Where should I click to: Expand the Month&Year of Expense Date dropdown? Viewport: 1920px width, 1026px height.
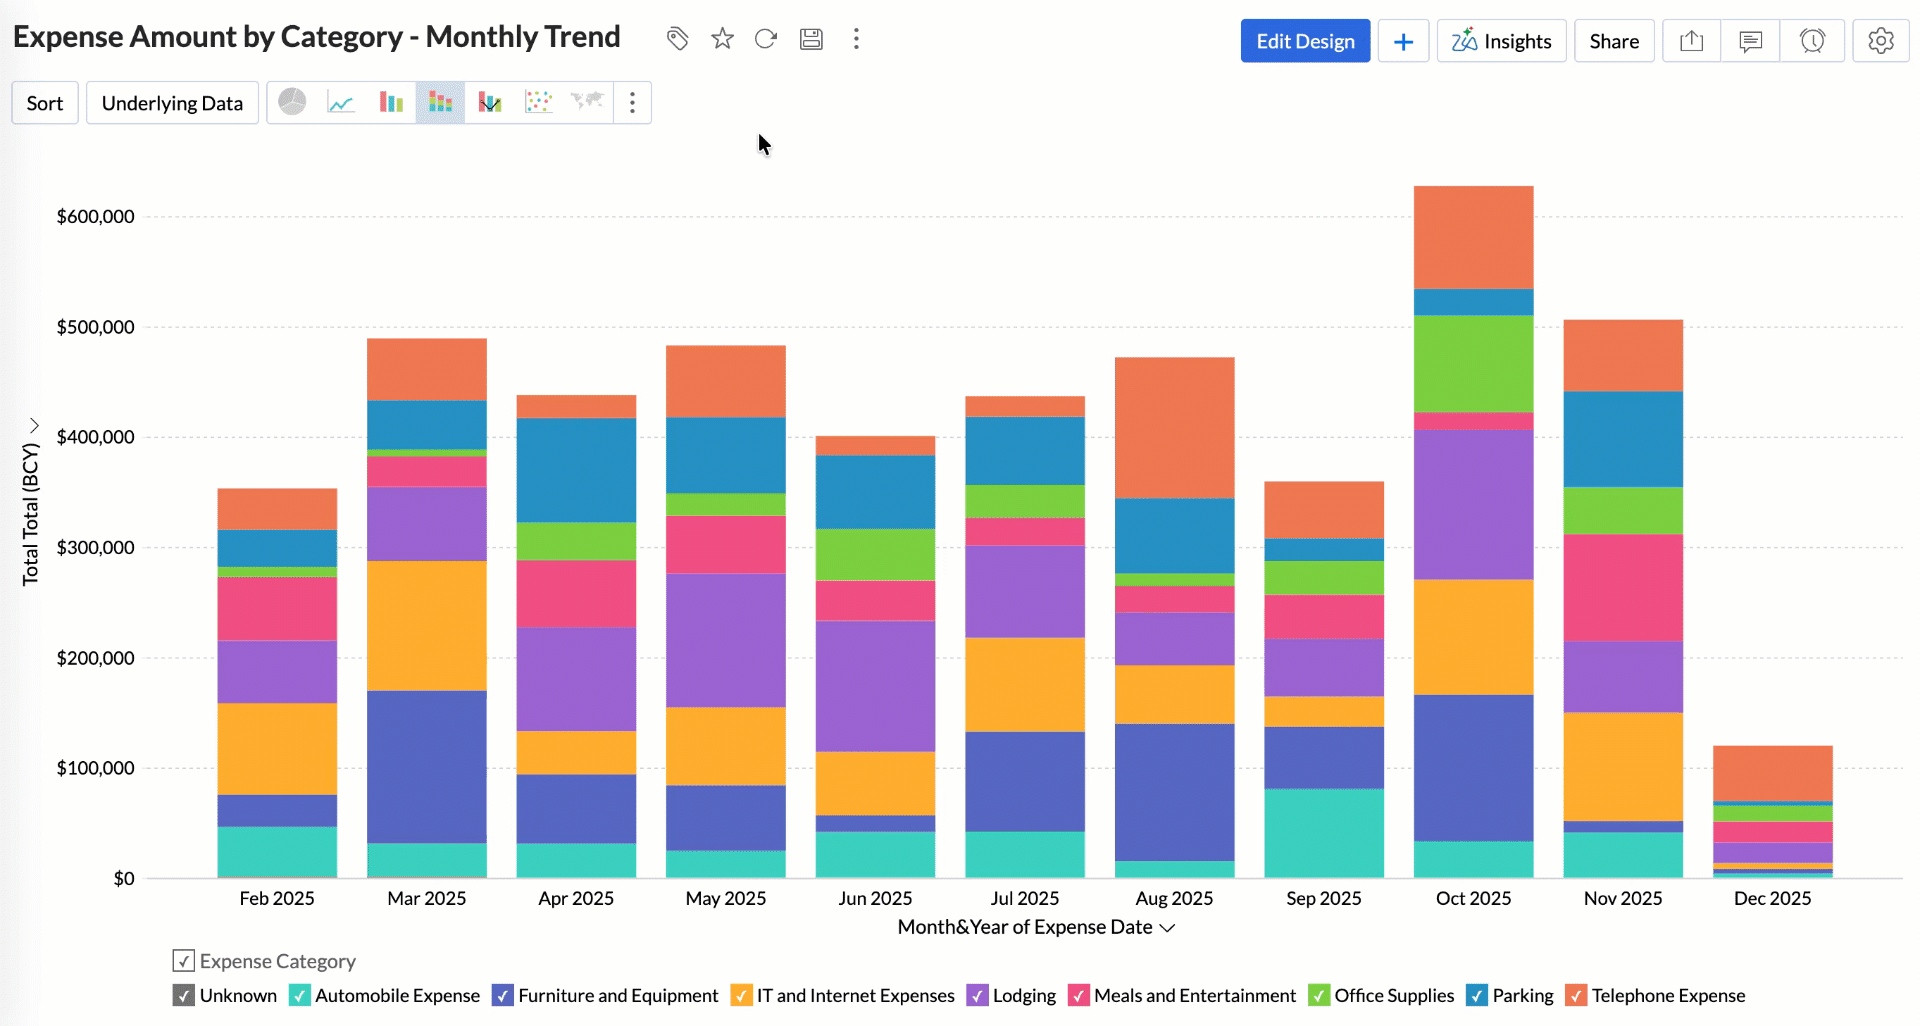(1167, 928)
